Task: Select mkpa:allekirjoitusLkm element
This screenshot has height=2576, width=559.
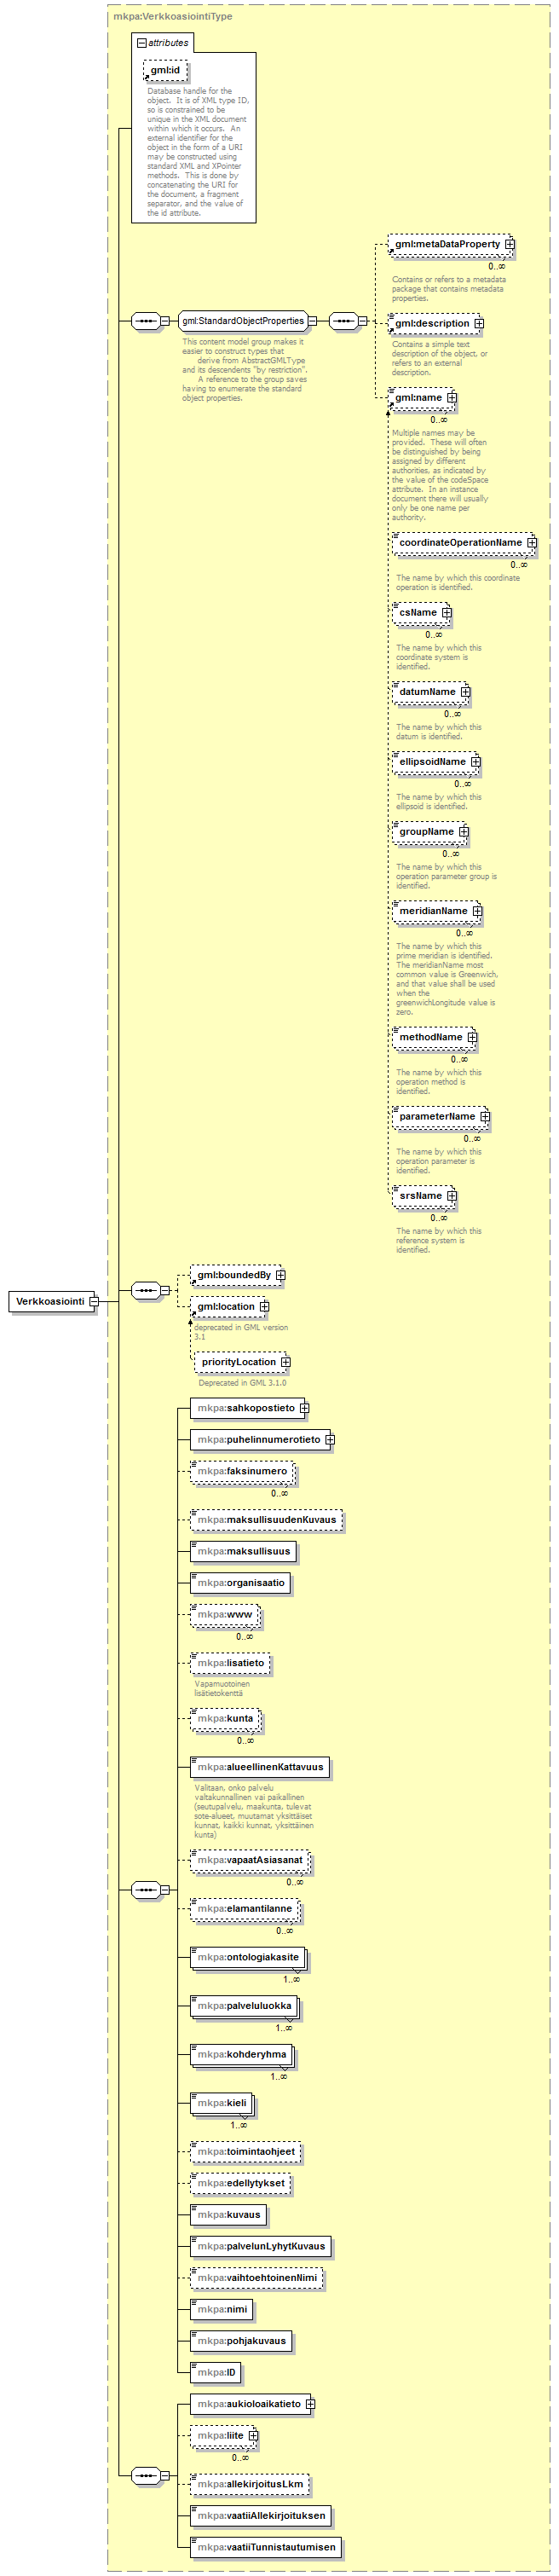Action: (250, 2484)
